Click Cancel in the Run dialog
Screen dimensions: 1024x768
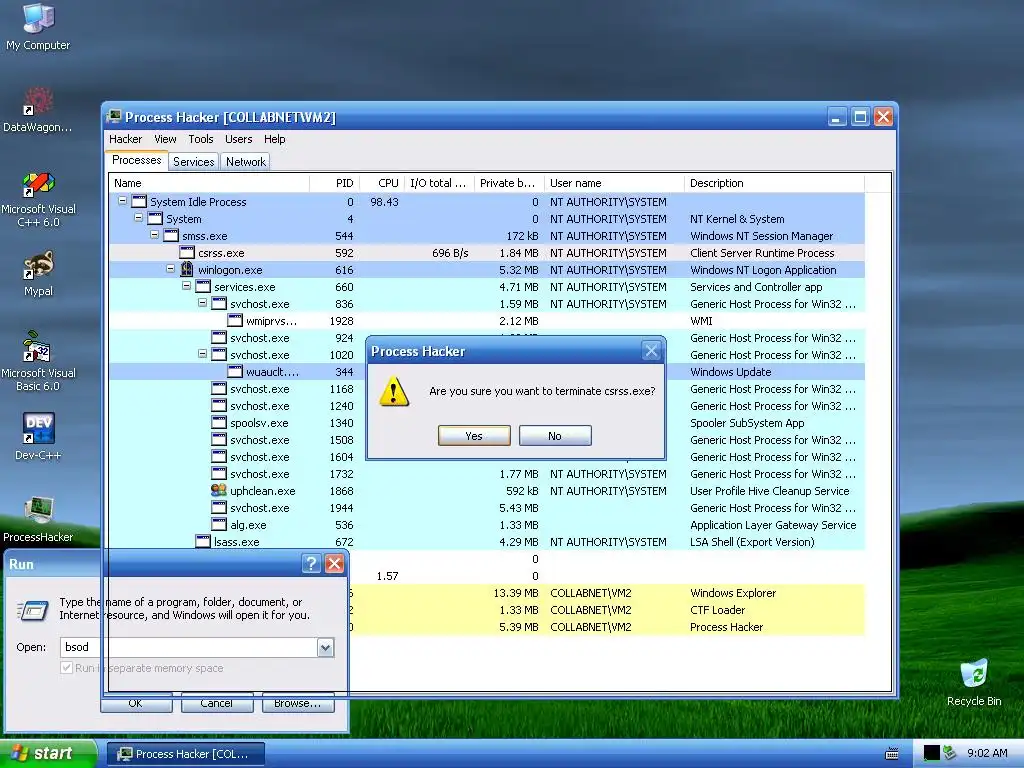click(x=217, y=703)
